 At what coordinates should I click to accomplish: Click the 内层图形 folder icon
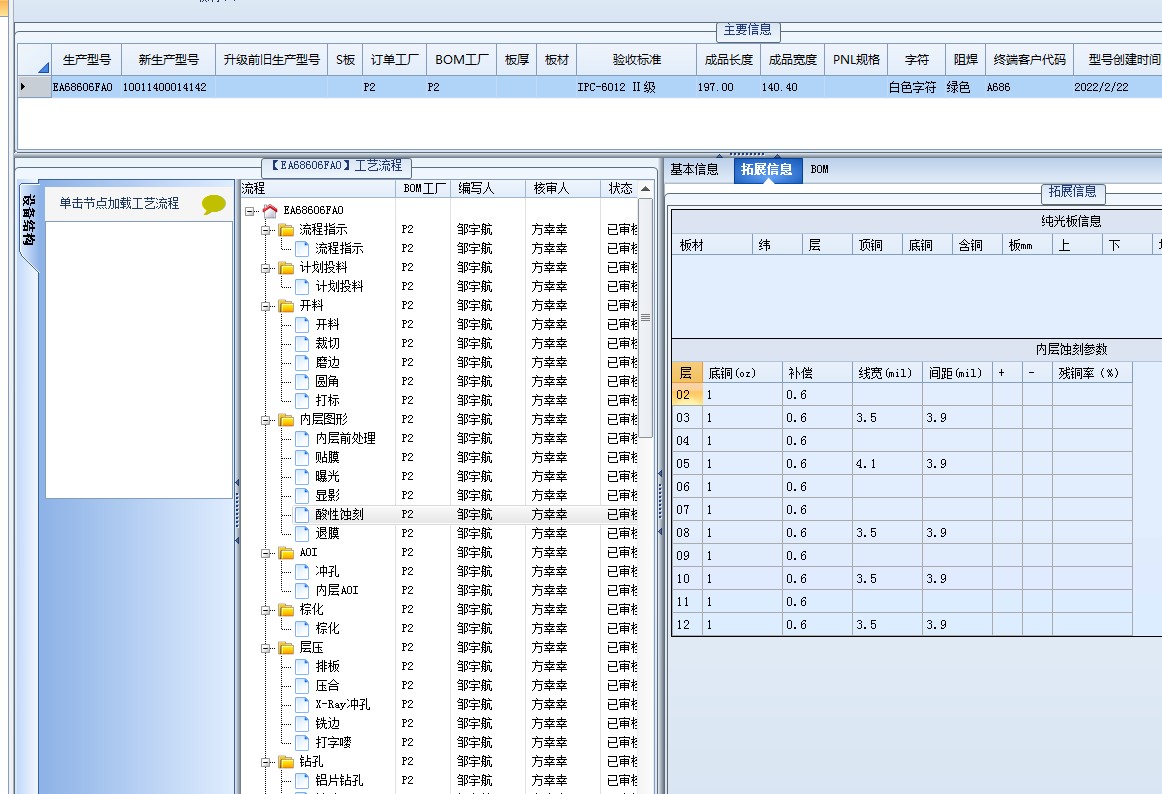coord(286,420)
